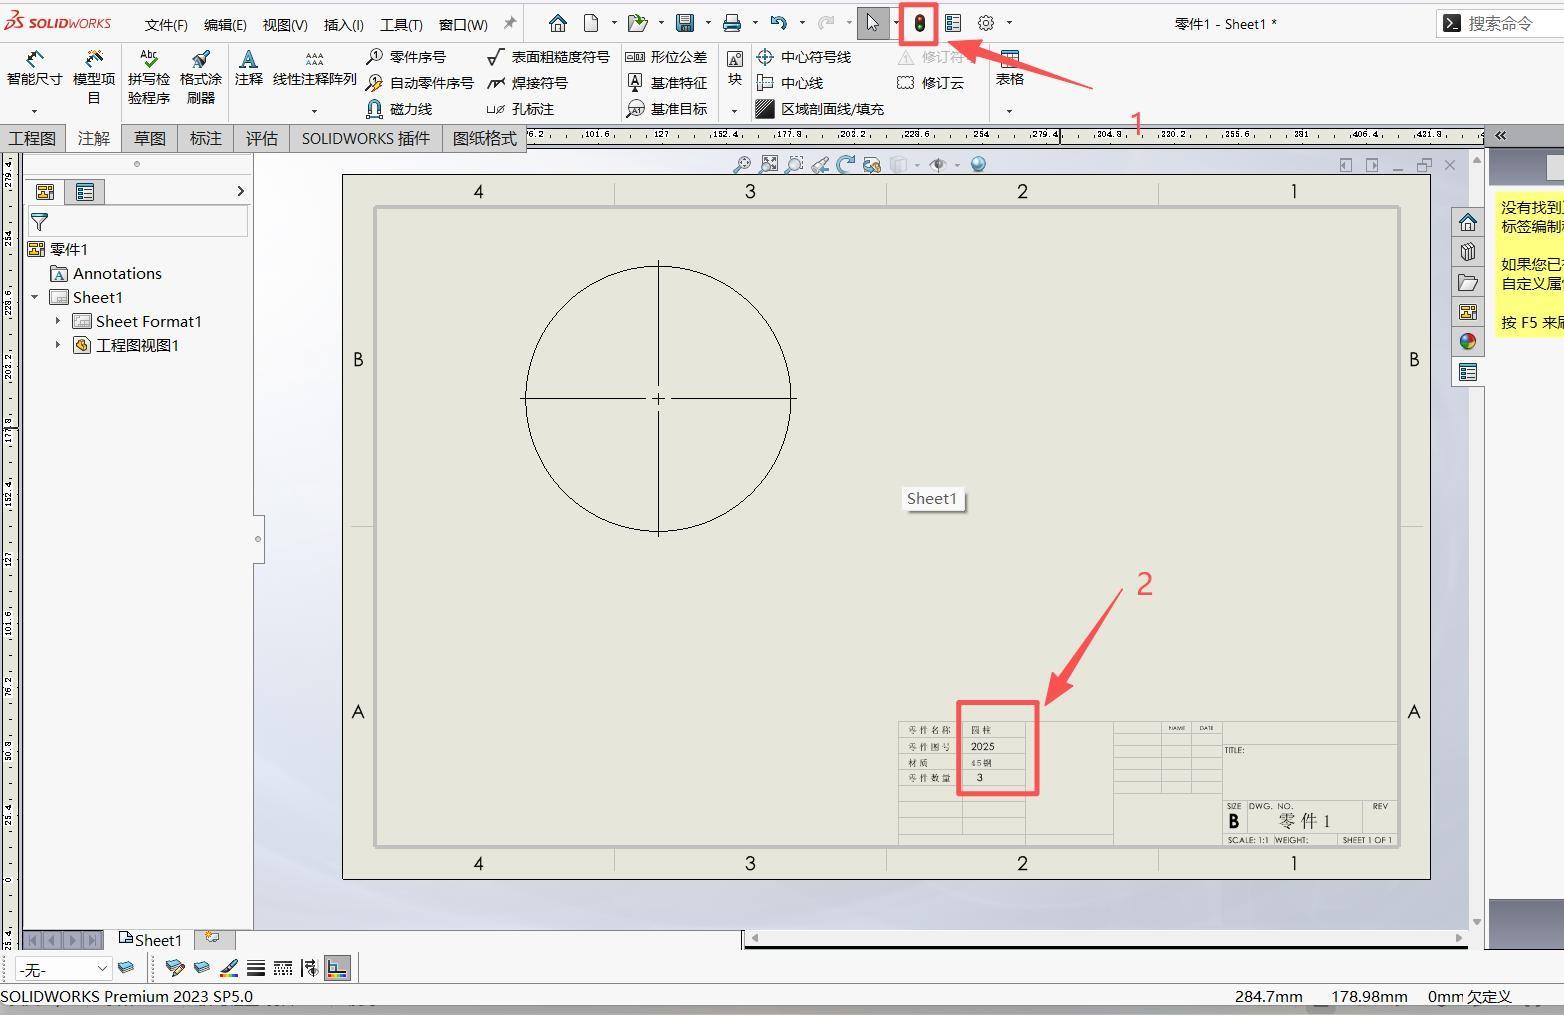Switch to 图纸格式 ribbon tab
Image resolution: width=1564 pixels, height=1015 pixels.
(x=485, y=138)
